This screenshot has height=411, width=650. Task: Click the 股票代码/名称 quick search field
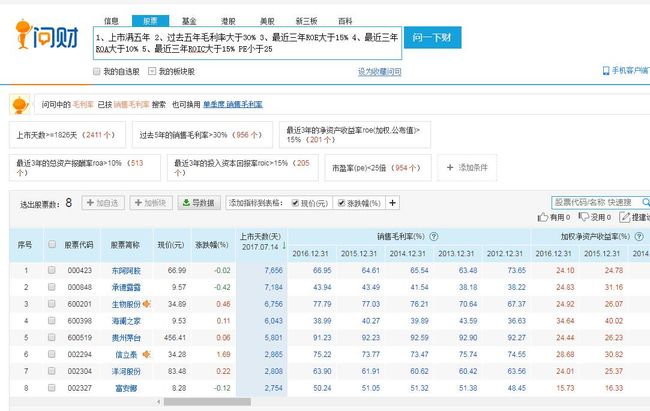click(x=595, y=202)
